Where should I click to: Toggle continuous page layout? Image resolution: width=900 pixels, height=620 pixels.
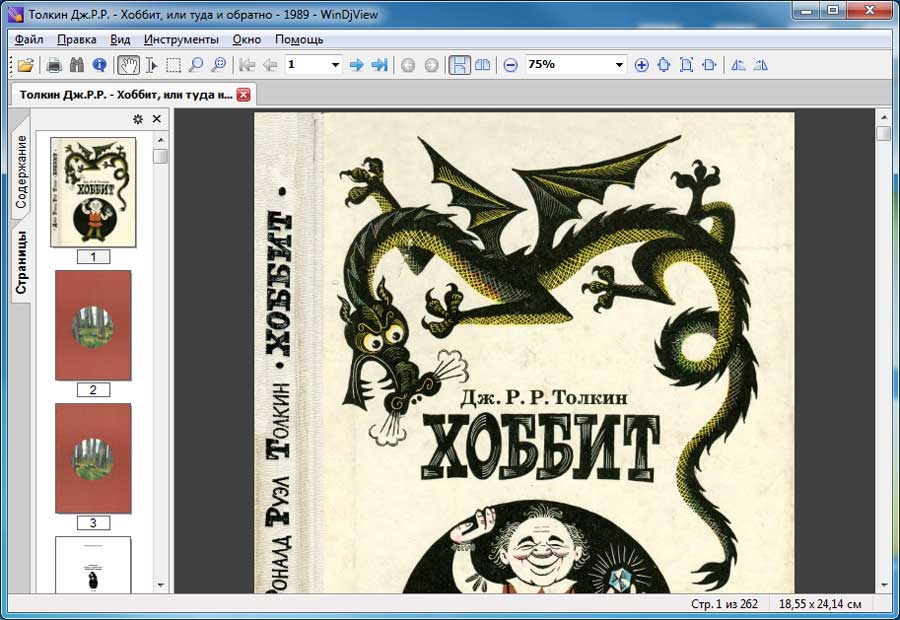[x=459, y=65]
